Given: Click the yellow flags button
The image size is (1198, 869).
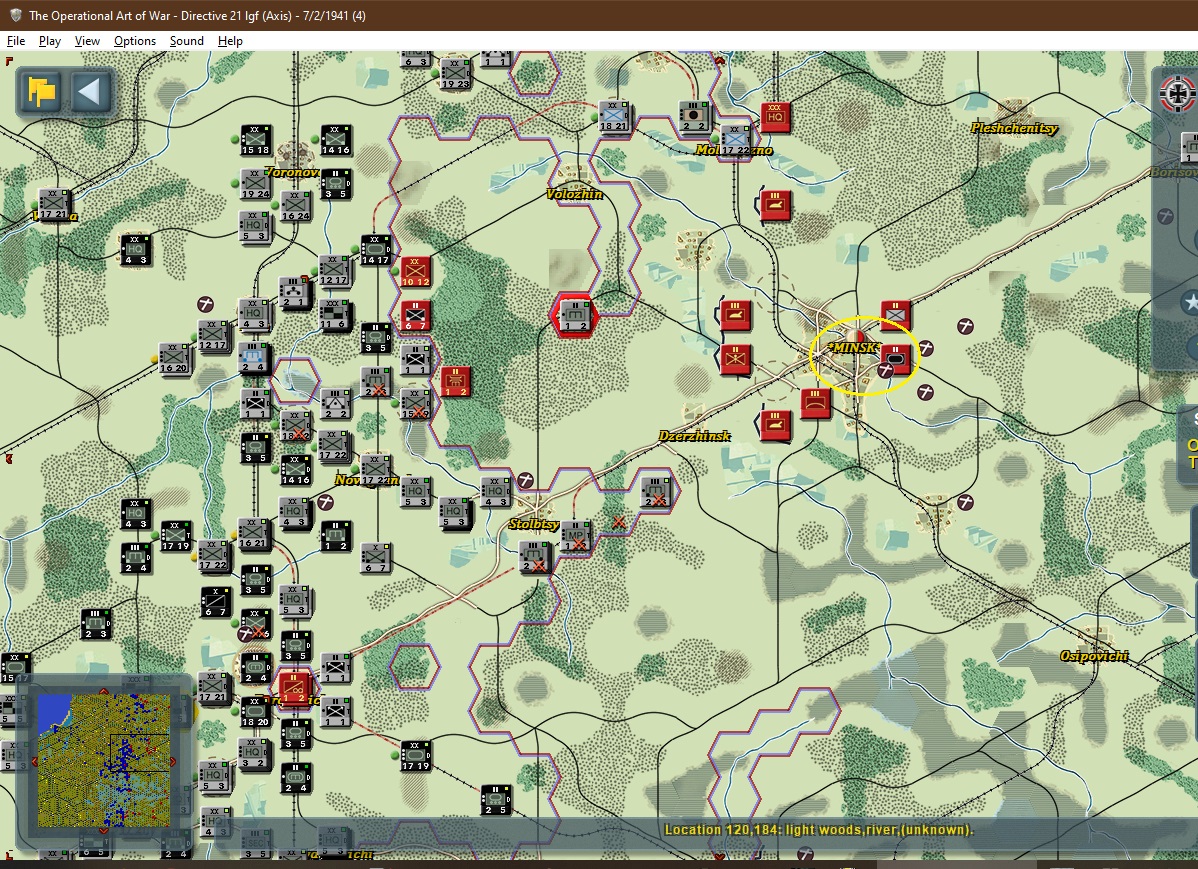Looking at the screenshot, I should pyautogui.click(x=42, y=92).
